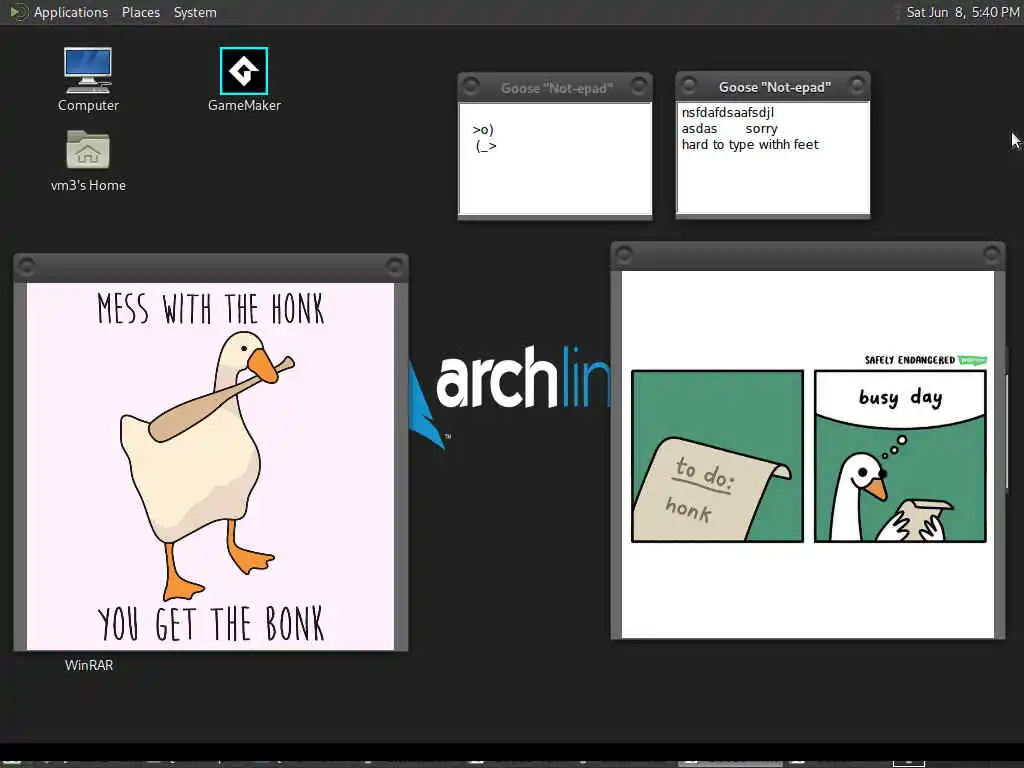Click the 'Mess with the honk' goose meme image

pos(210,466)
